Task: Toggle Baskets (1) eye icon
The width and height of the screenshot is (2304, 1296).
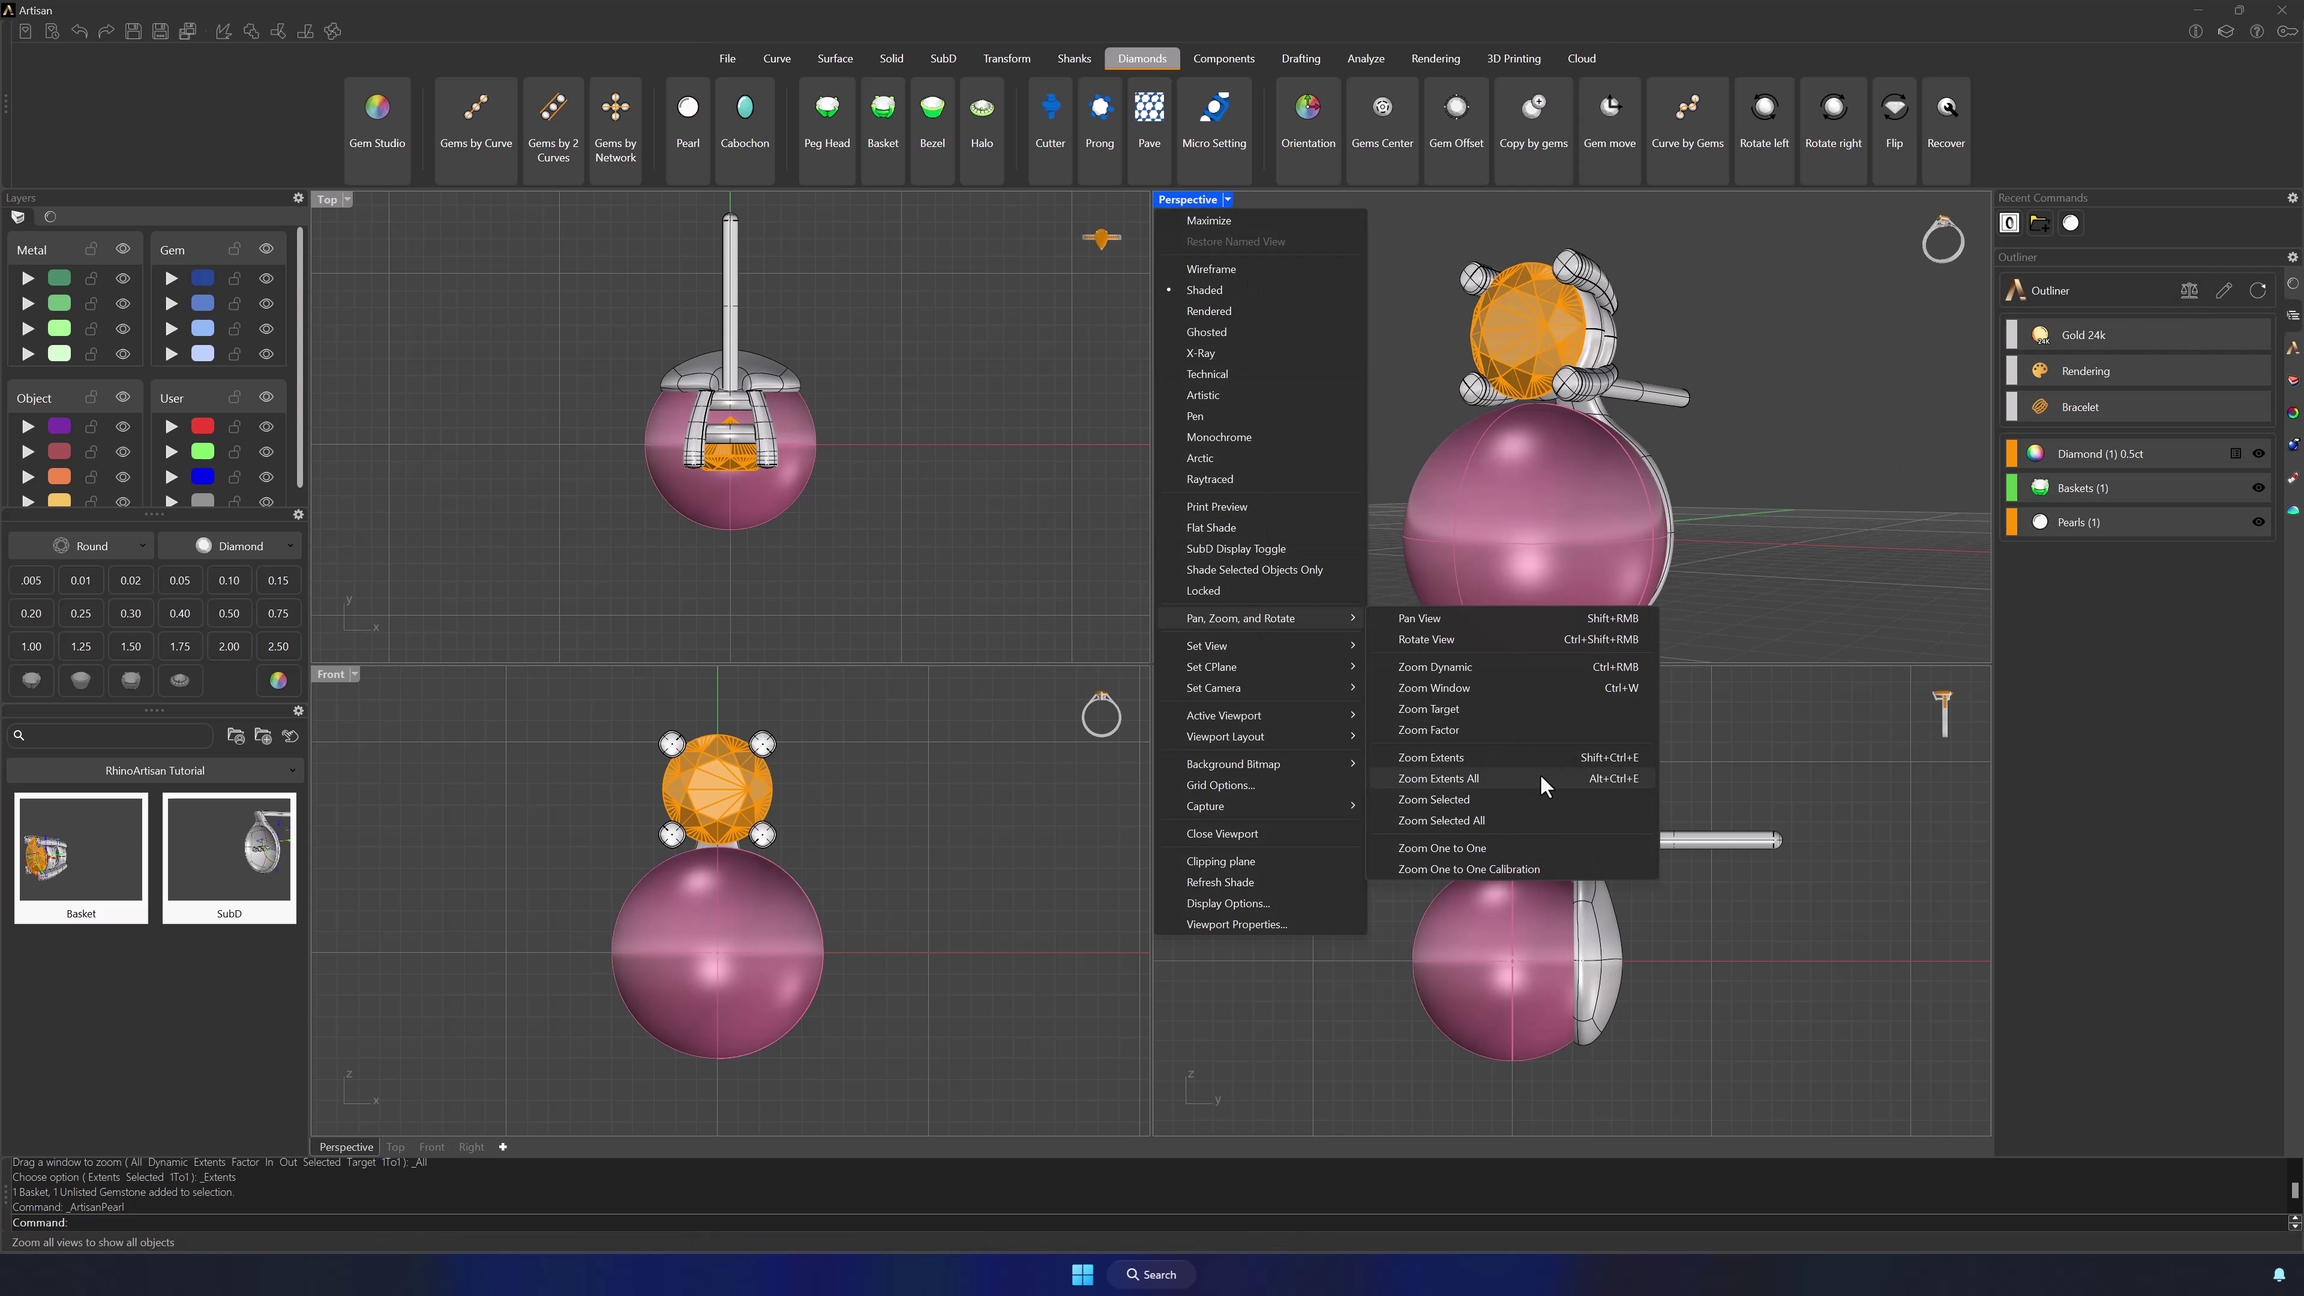Action: 2258,488
